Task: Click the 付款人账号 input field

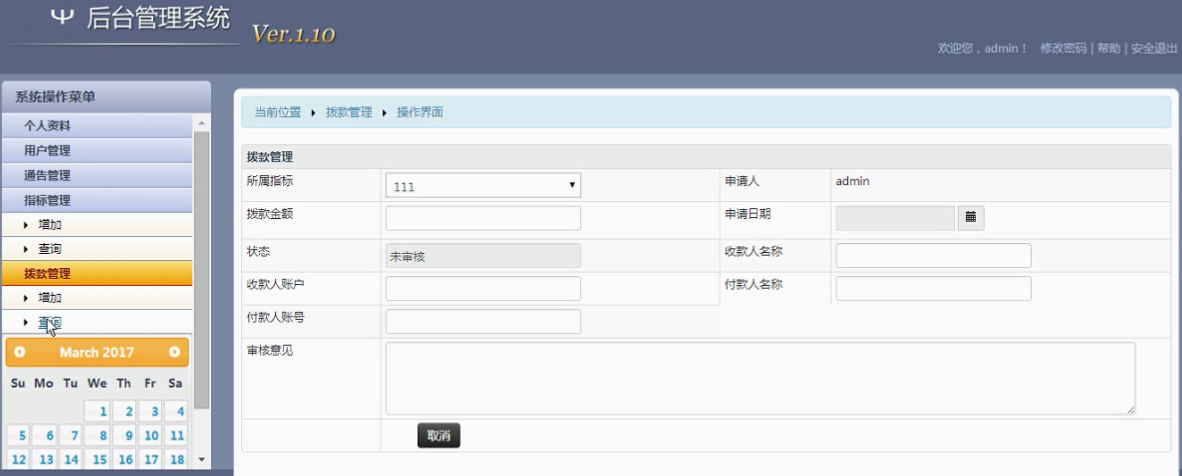Action: coord(483,321)
